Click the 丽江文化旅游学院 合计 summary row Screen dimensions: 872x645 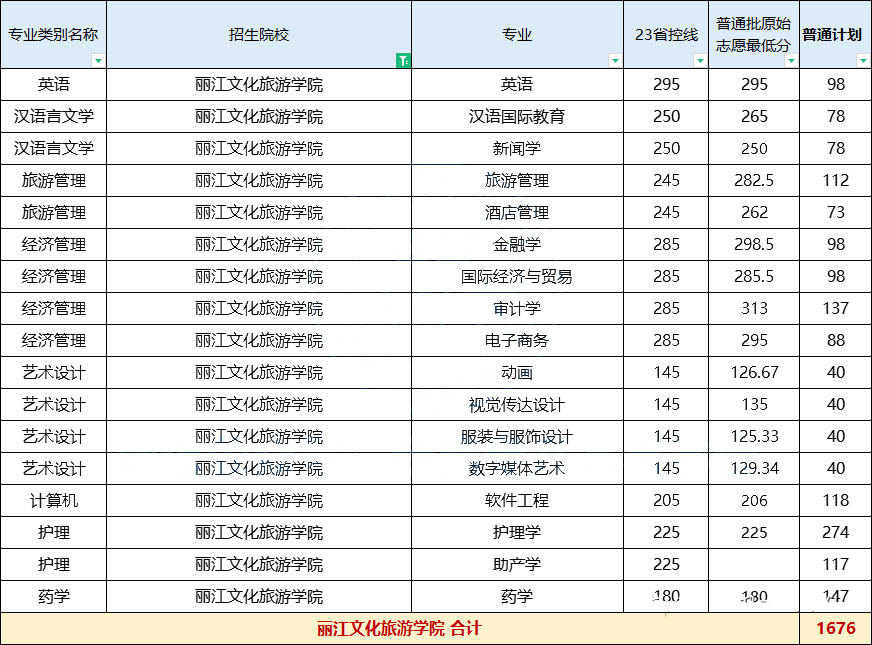(400, 629)
